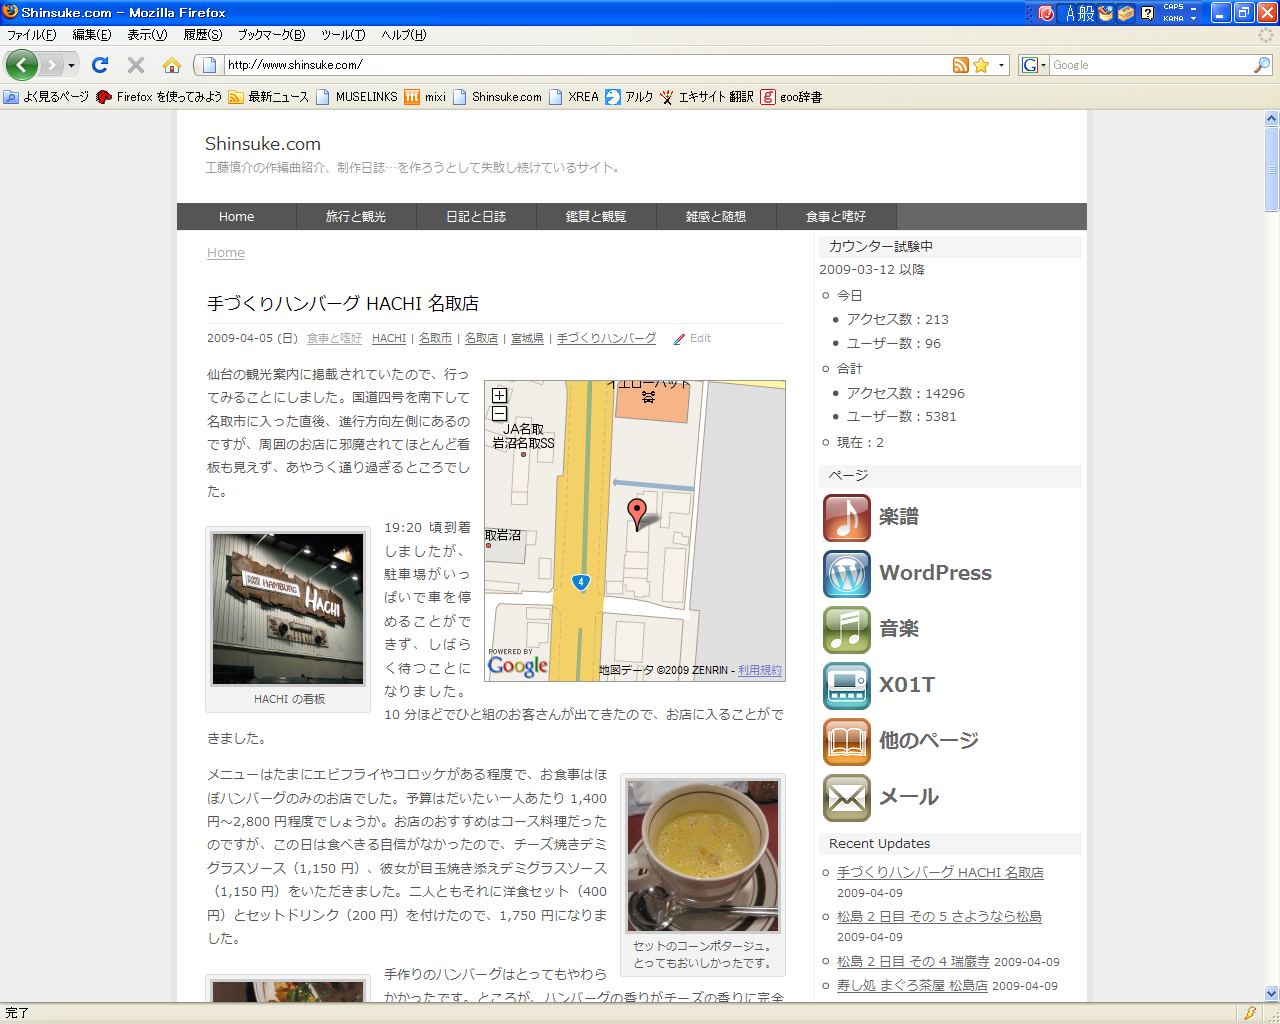Click the Firefox back button

coord(21,65)
